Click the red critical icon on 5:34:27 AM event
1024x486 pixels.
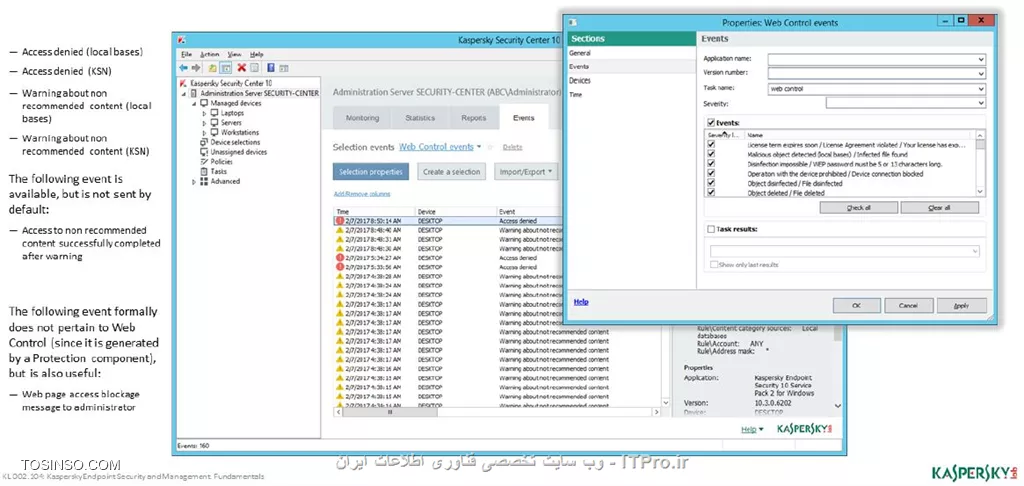click(x=340, y=257)
